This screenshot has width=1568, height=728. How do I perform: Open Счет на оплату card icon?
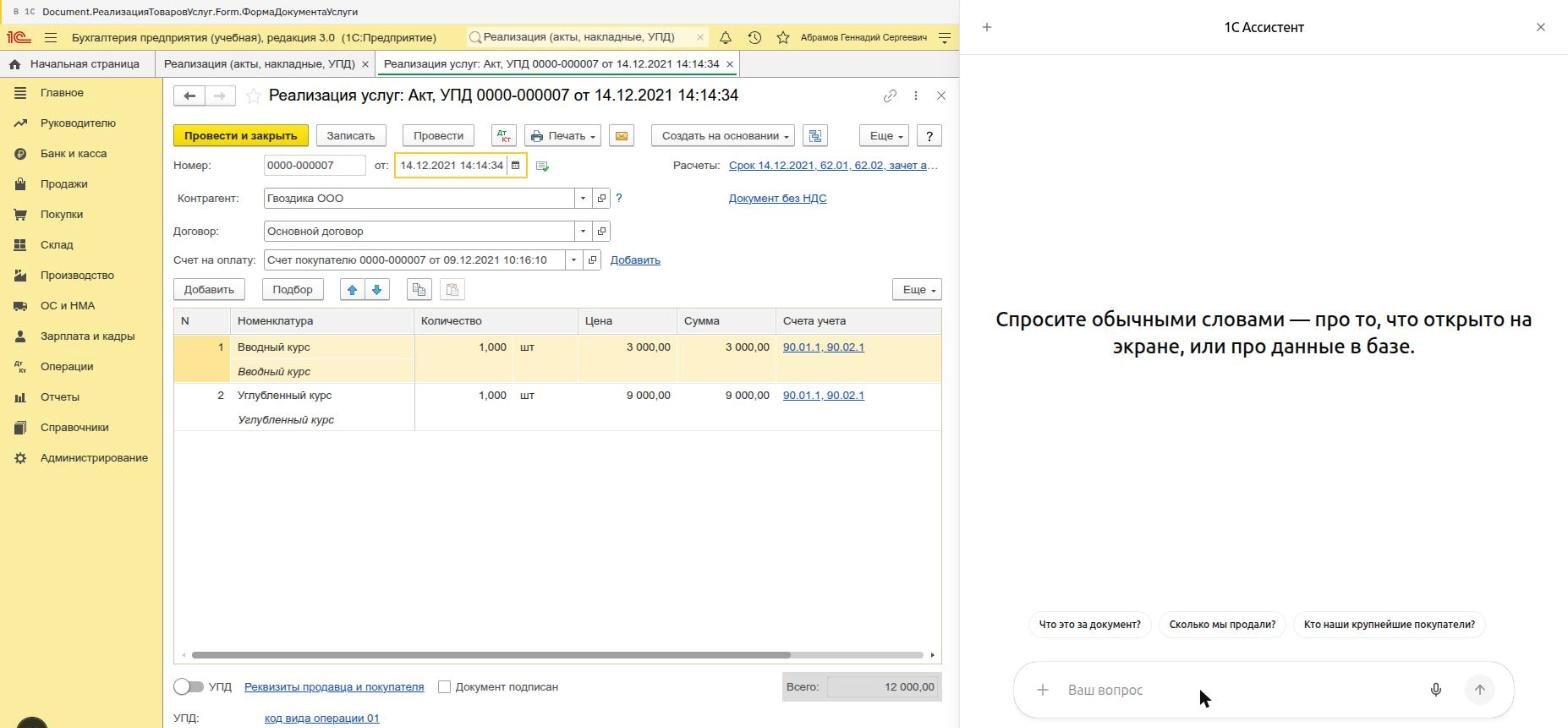coord(592,260)
